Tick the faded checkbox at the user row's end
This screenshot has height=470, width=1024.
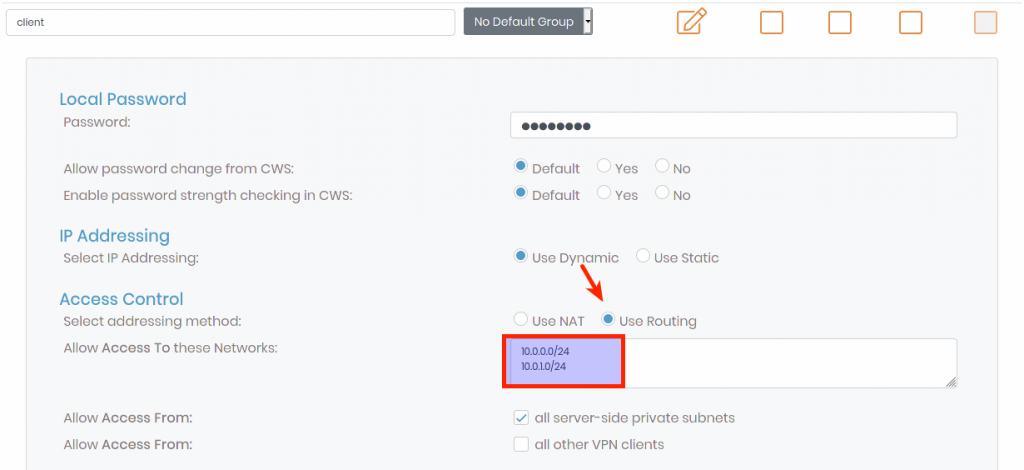click(985, 22)
